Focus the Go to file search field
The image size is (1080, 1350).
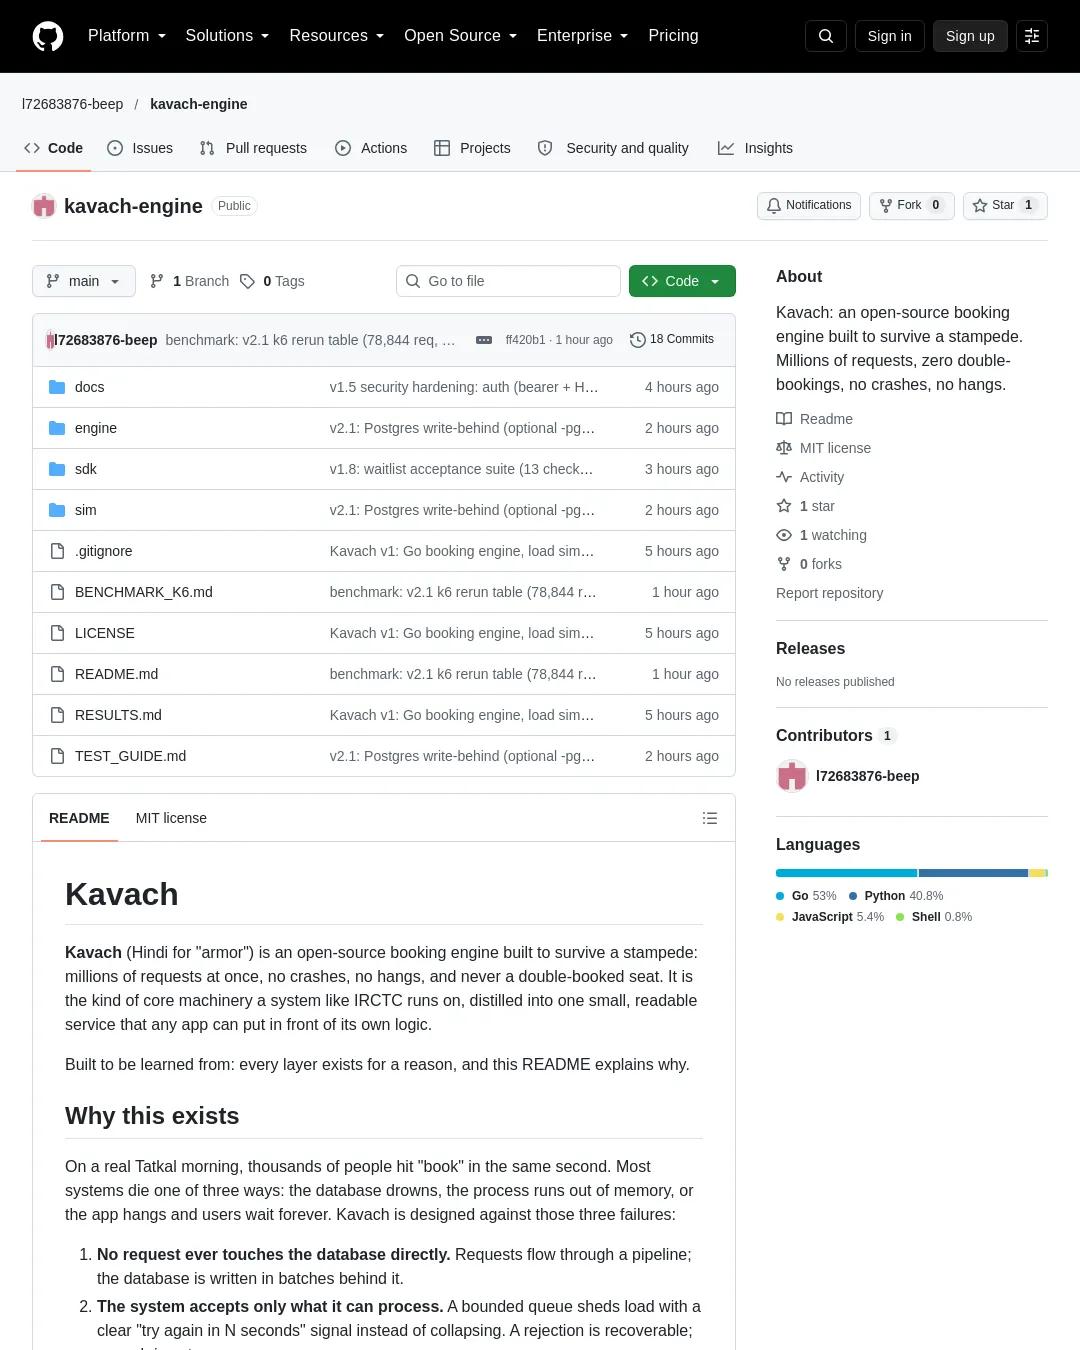pyautogui.click(x=508, y=281)
